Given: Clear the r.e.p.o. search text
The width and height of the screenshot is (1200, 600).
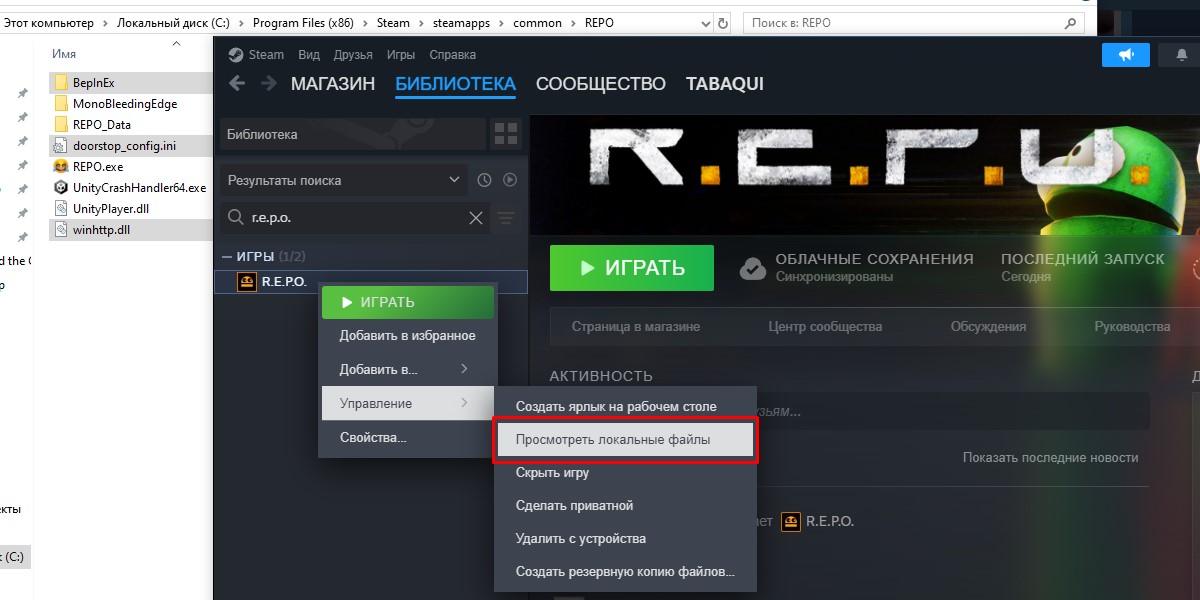Looking at the screenshot, I should (476, 218).
